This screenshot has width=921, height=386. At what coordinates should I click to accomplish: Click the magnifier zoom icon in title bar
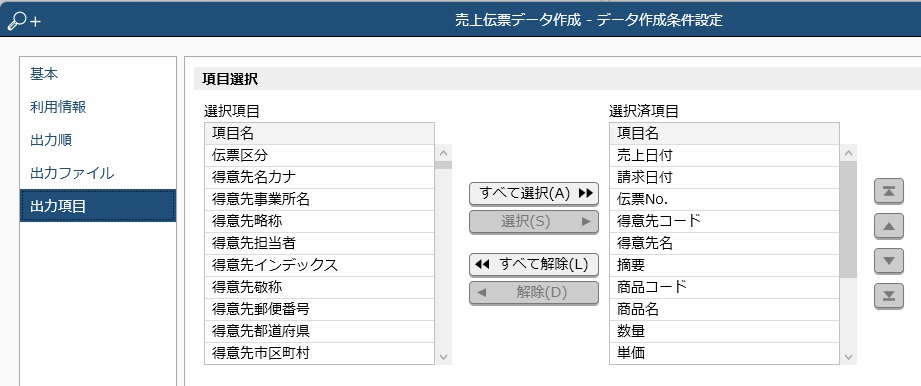[x=23, y=21]
